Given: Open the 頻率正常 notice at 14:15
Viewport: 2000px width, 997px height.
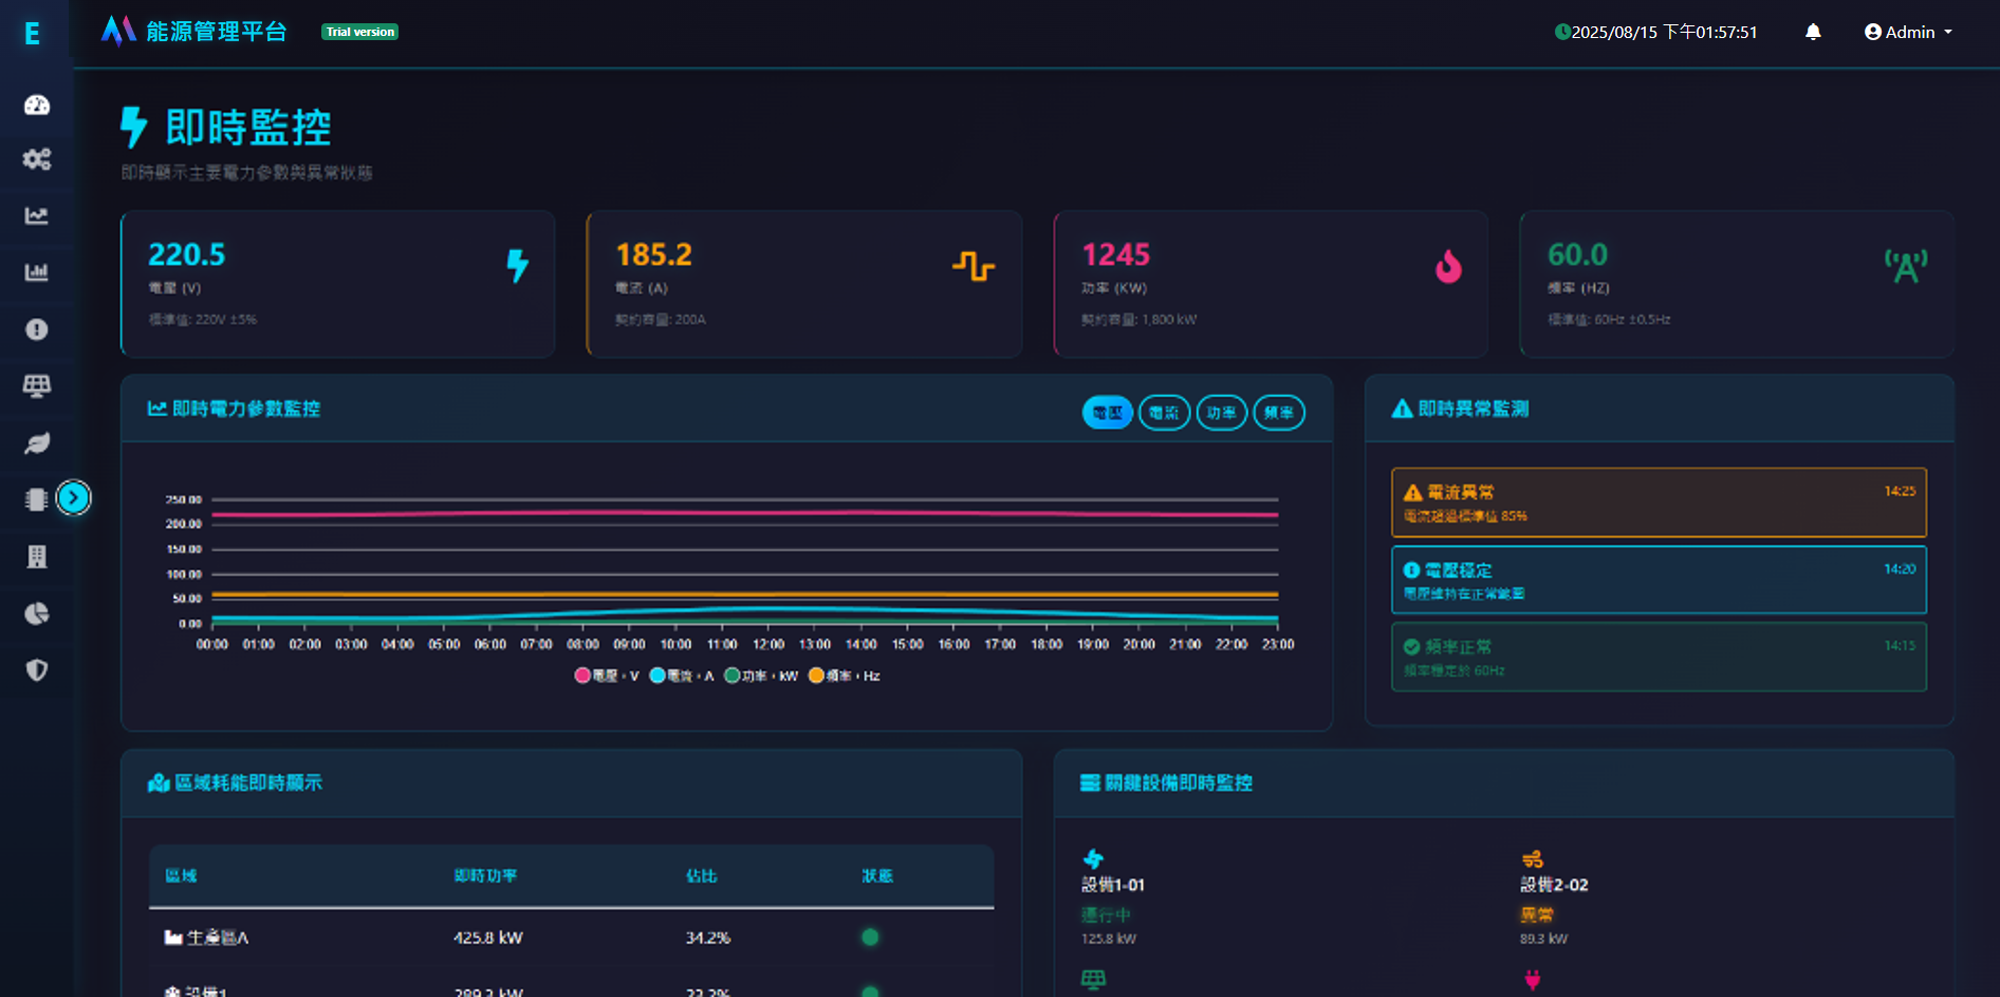Looking at the screenshot, I should click(1658, 657).
